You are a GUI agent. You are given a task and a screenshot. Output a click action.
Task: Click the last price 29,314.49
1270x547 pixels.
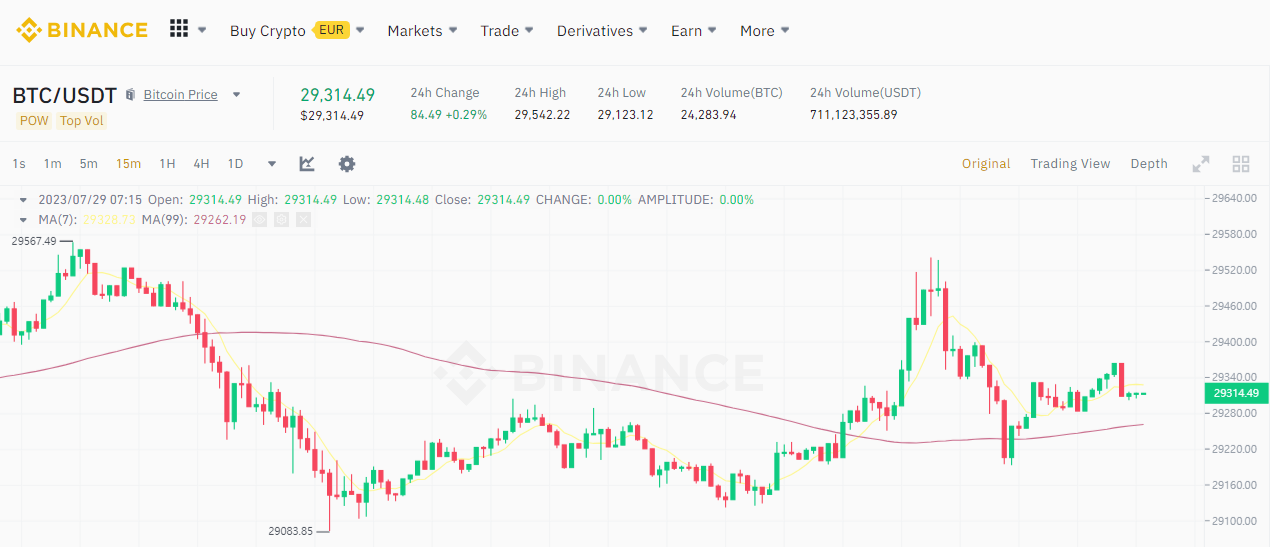click(338, 95)
